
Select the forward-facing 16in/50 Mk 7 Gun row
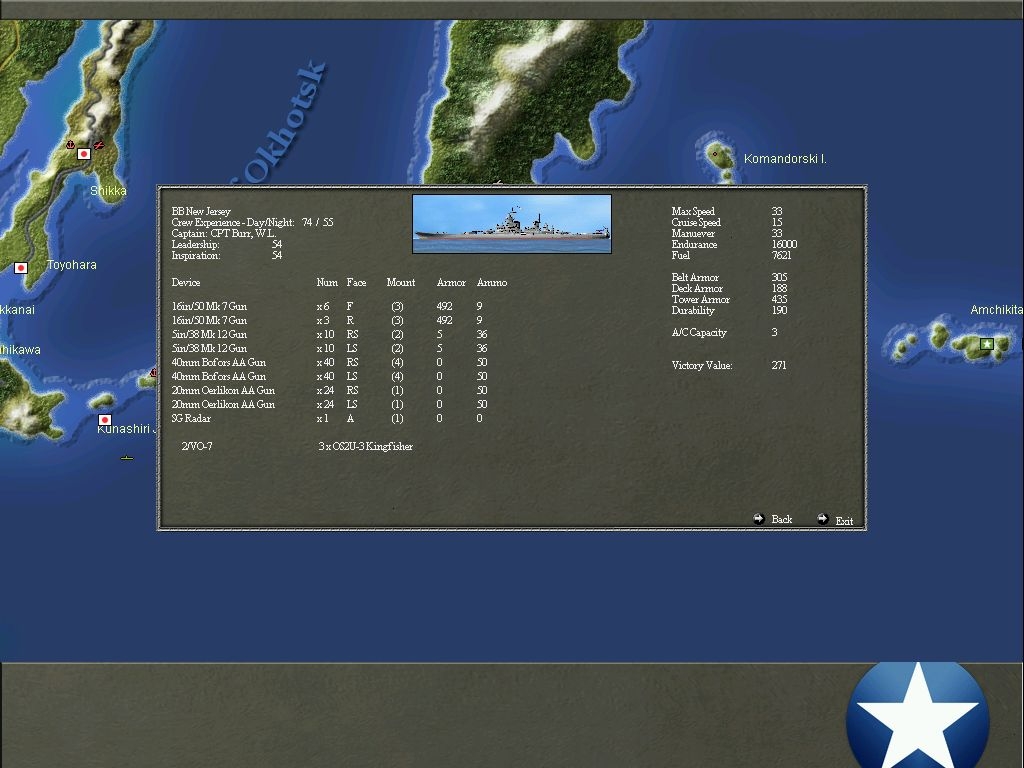coord(328,306)
